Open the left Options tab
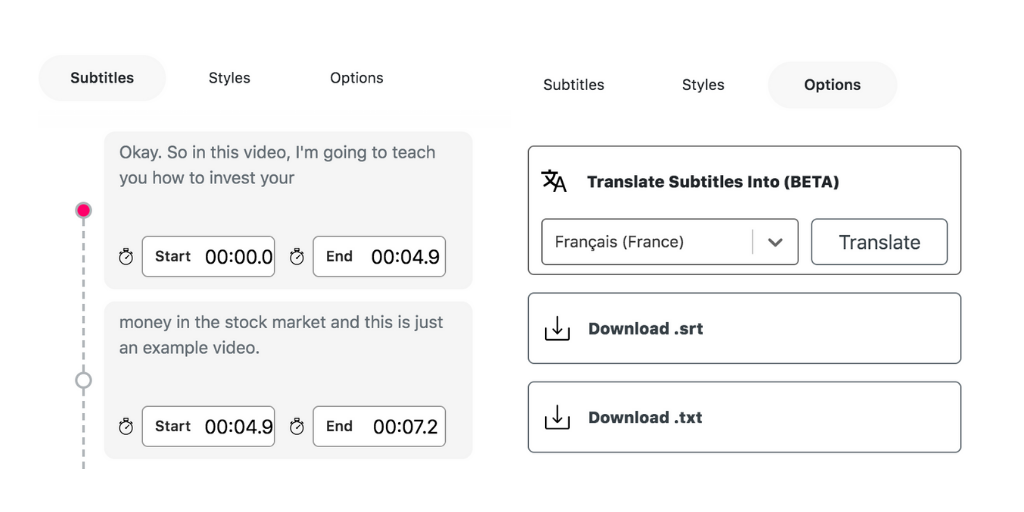 [x=357, y=78]
